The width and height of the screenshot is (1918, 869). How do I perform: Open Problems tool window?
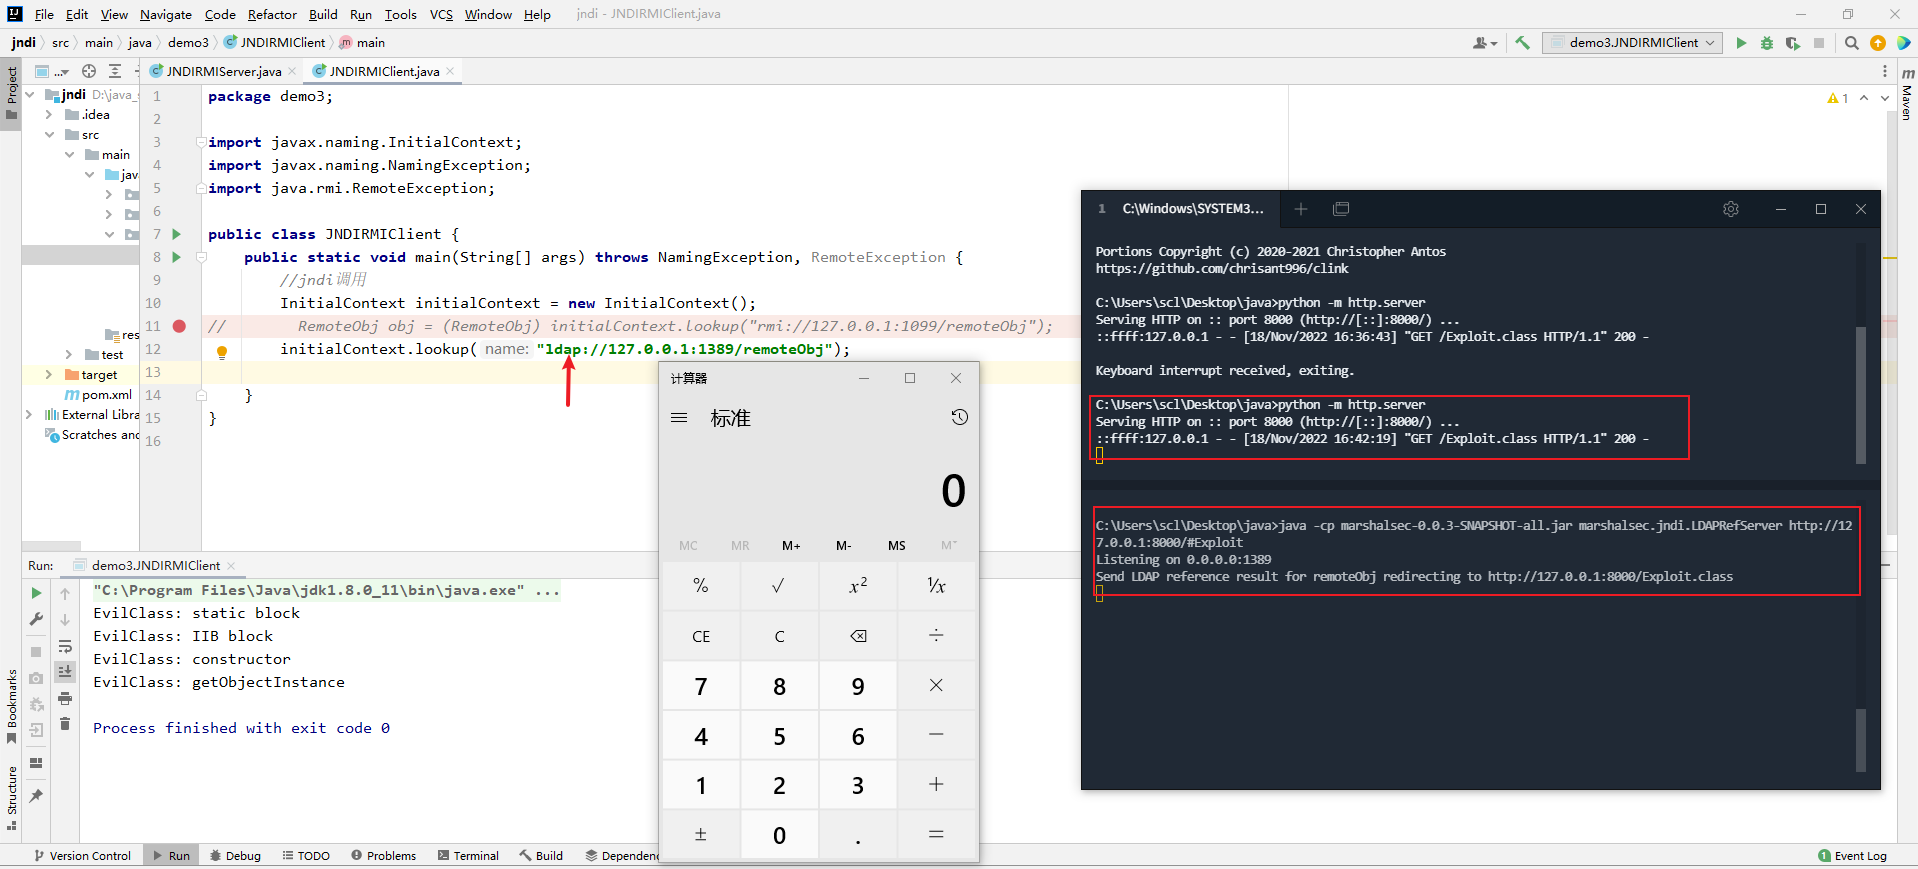(x=383, y=856)
